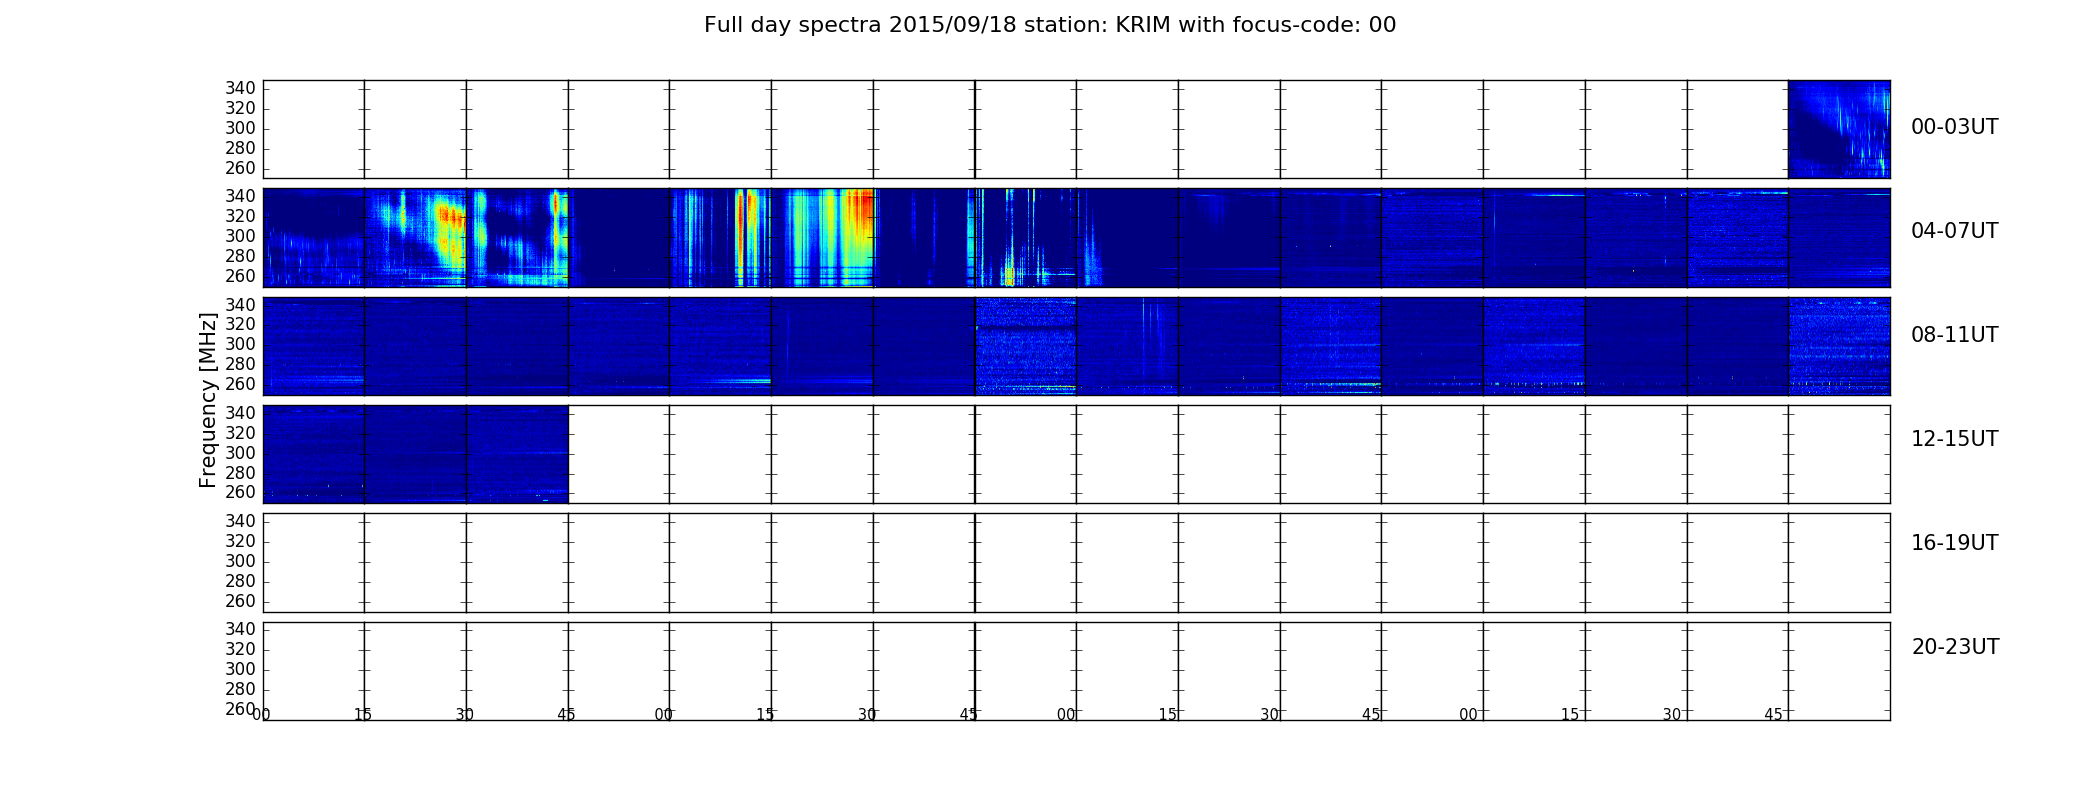Screen dimensions: 2100x800
Task: Click the '00-03UT' row label
Action: point(1954,127)
